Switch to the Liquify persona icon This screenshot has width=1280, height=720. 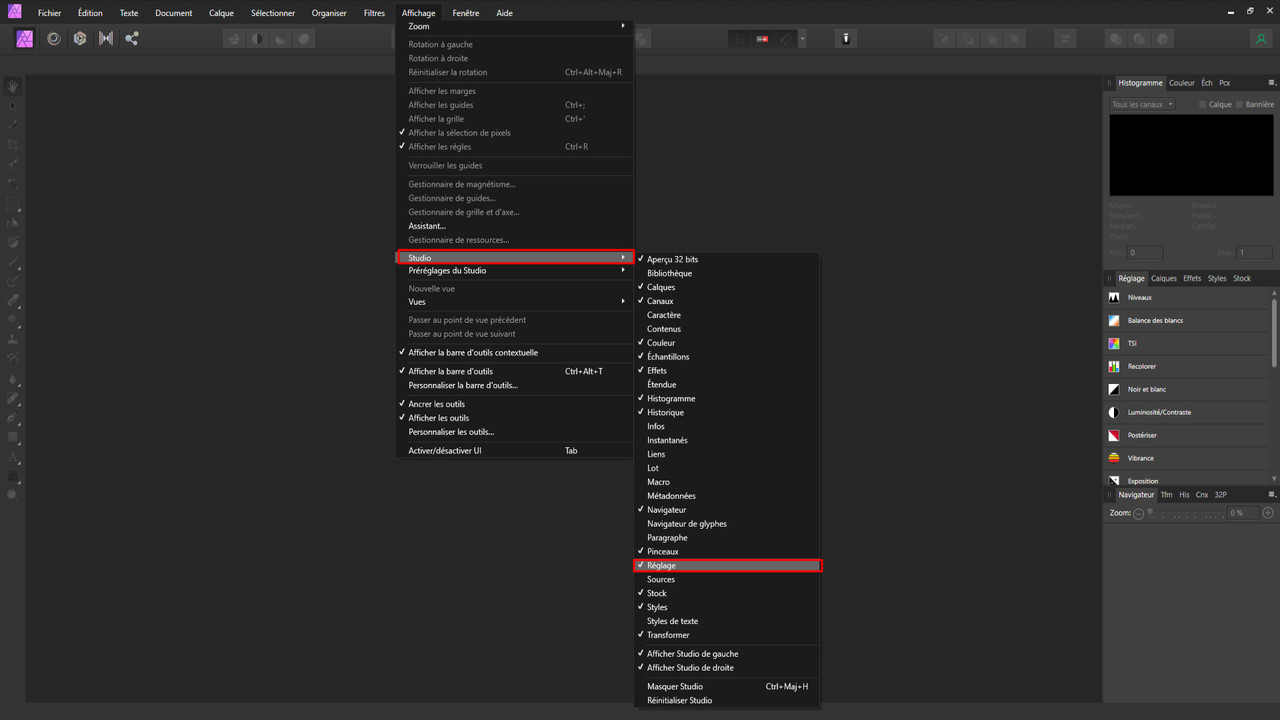coord(54,39)
